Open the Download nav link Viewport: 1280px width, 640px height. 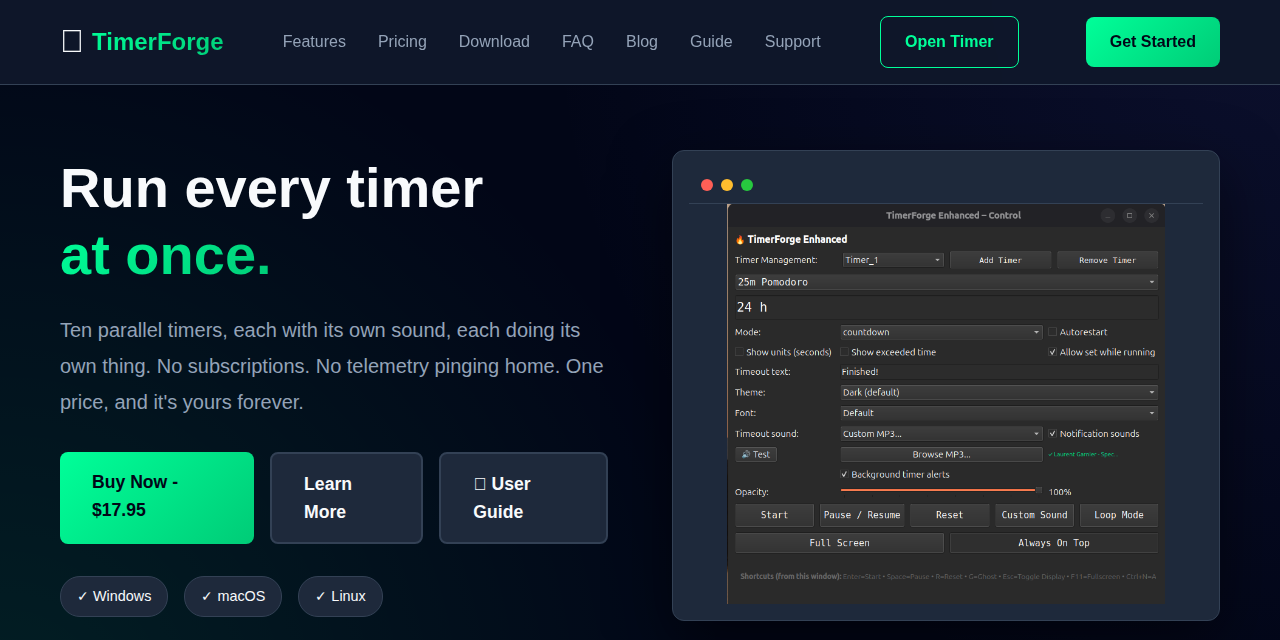pyautogui.click(x=494, y=41)
